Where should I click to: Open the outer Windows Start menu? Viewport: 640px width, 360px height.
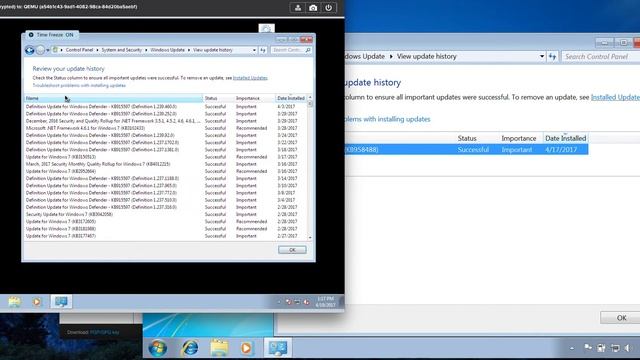click(x=158, y=348)
